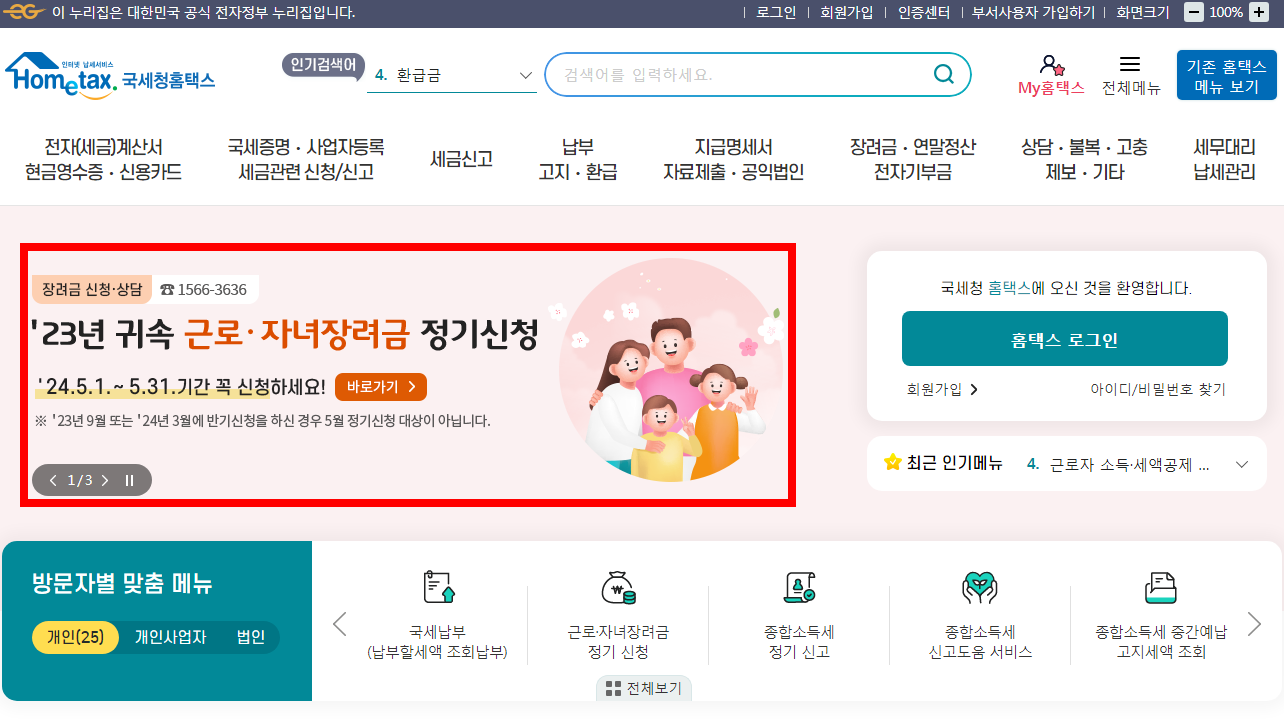
Task: Expand 최근 인기메뉴 list chevron
Action: (x=1243, y=464)
